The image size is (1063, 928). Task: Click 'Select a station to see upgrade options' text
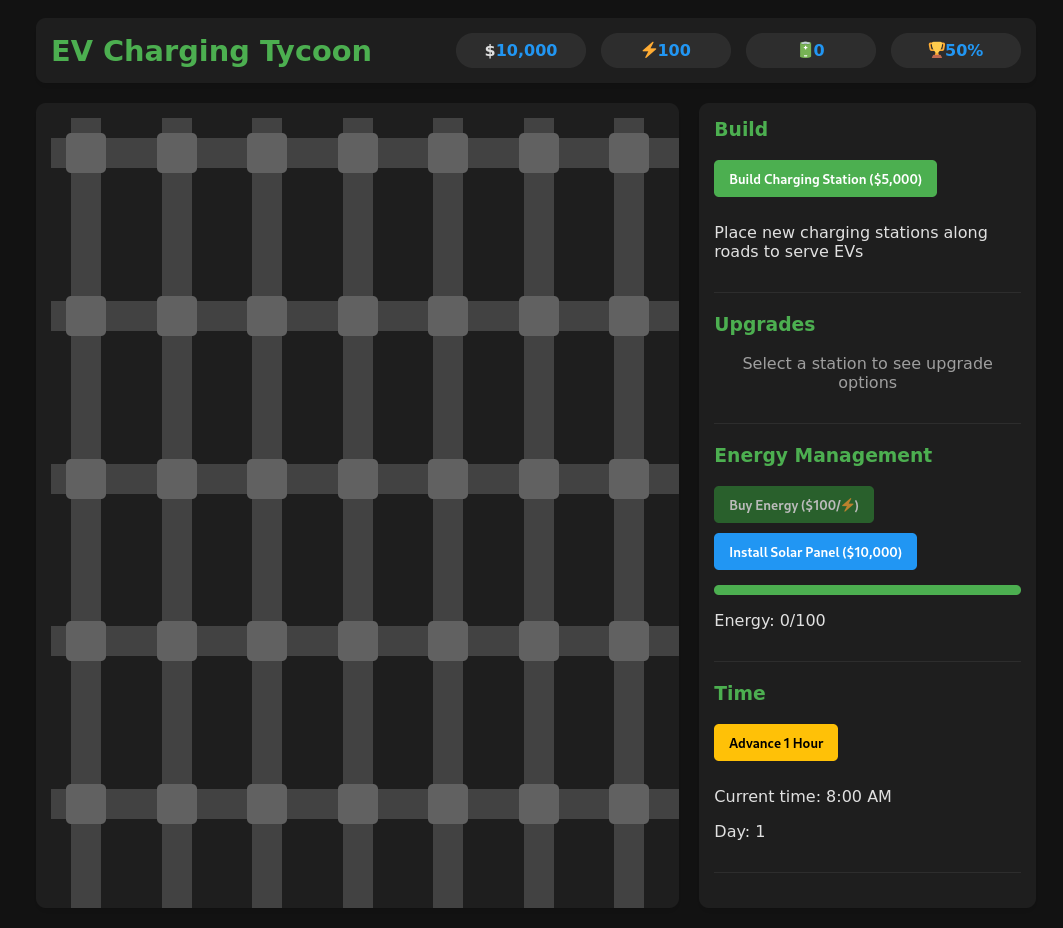(x=867, y=373)
